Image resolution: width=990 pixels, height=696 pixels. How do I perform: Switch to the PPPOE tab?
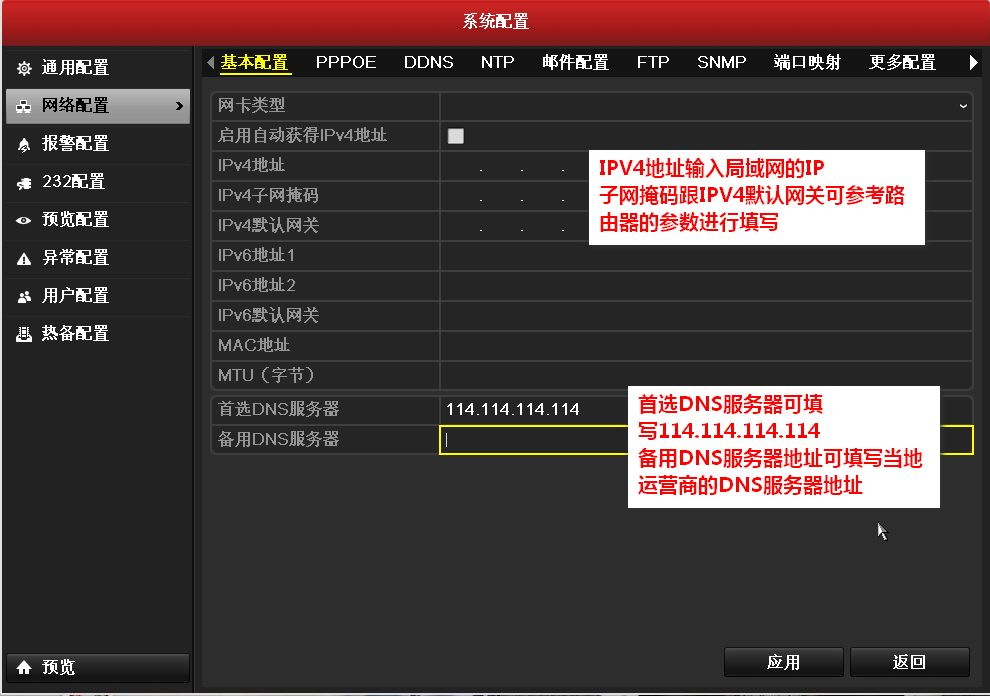(345, 62)
